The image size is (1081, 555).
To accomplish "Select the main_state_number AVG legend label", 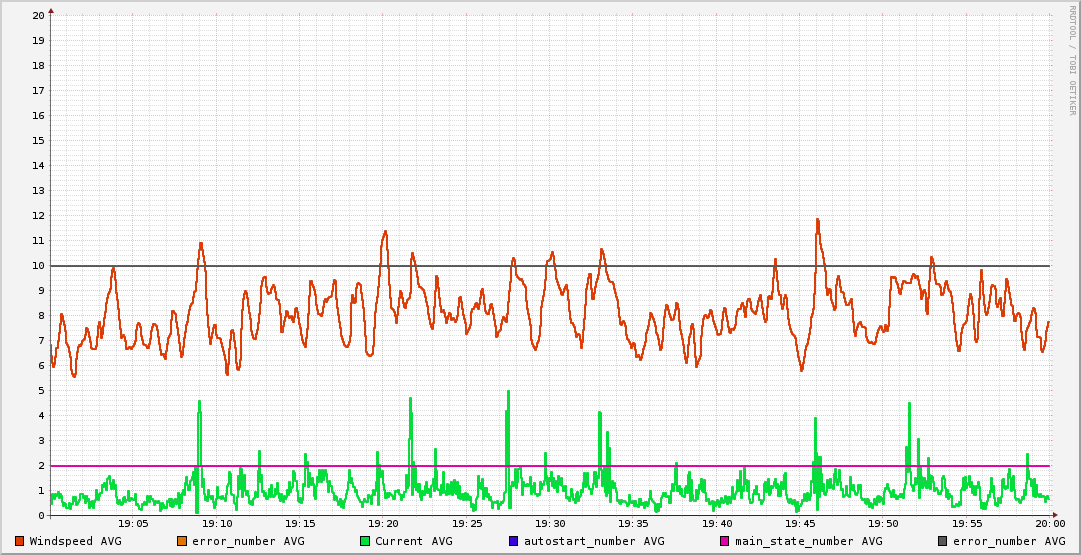I will point(808,541).
